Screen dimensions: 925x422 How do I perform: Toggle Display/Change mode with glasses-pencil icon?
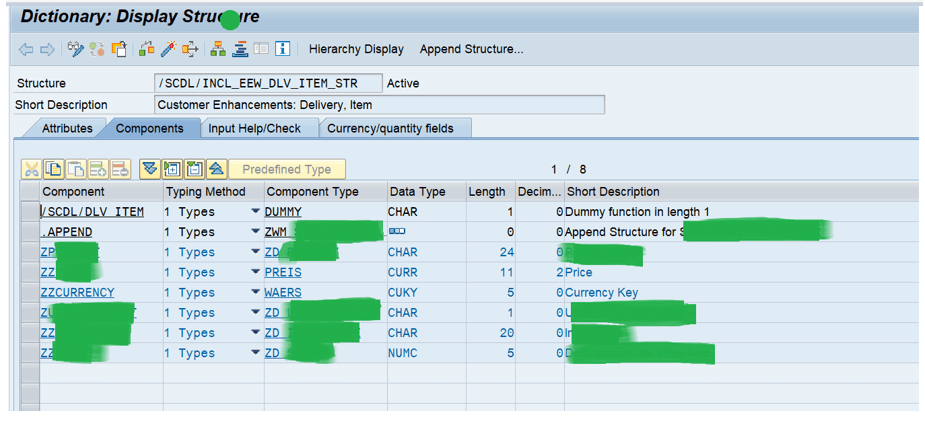(x=76, y=50)
